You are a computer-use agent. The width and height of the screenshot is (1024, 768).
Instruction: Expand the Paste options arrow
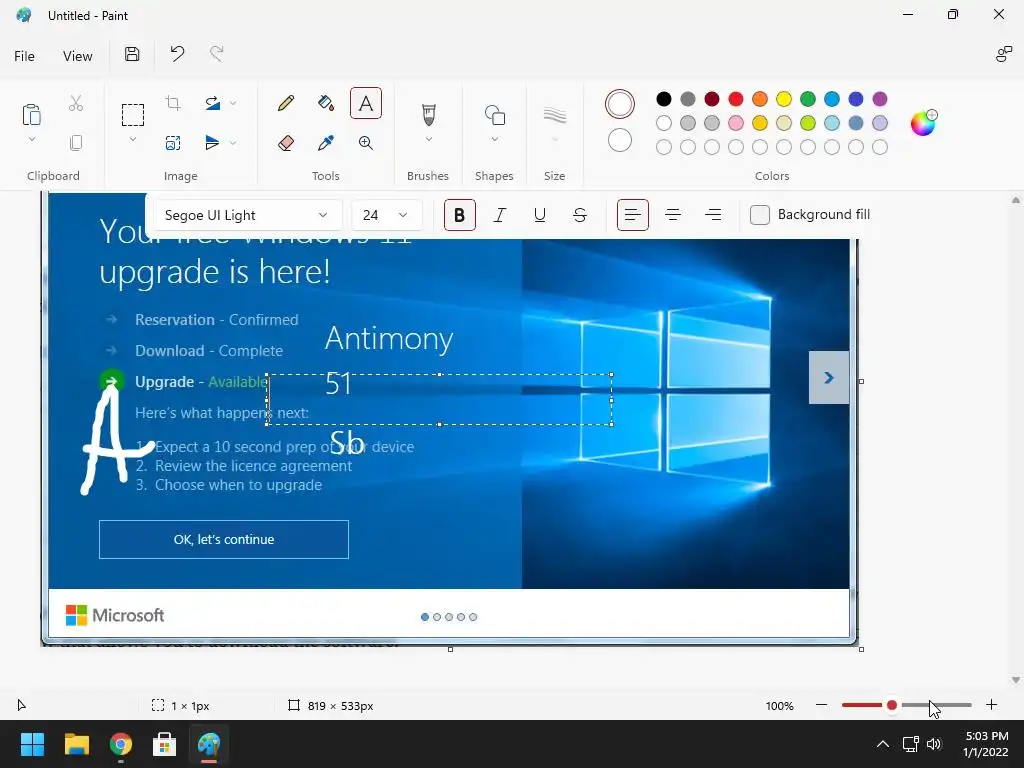click(x=31, y=139)
